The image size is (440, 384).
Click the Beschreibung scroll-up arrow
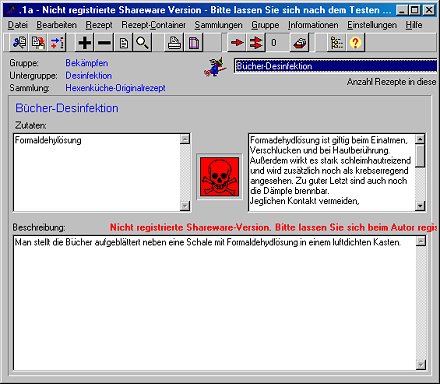tap(421, 241)
